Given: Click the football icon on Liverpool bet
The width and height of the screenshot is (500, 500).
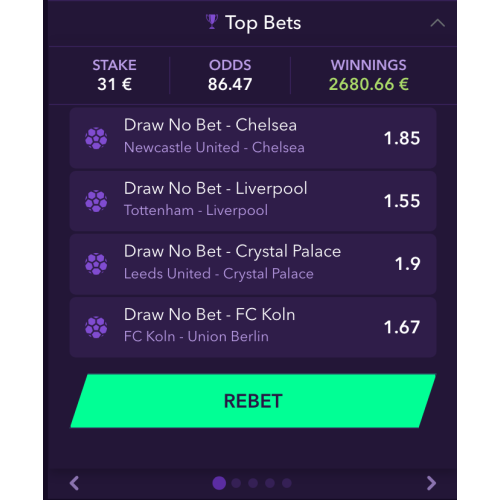Looking at the screenshot, I should click(x=96, y=201).
